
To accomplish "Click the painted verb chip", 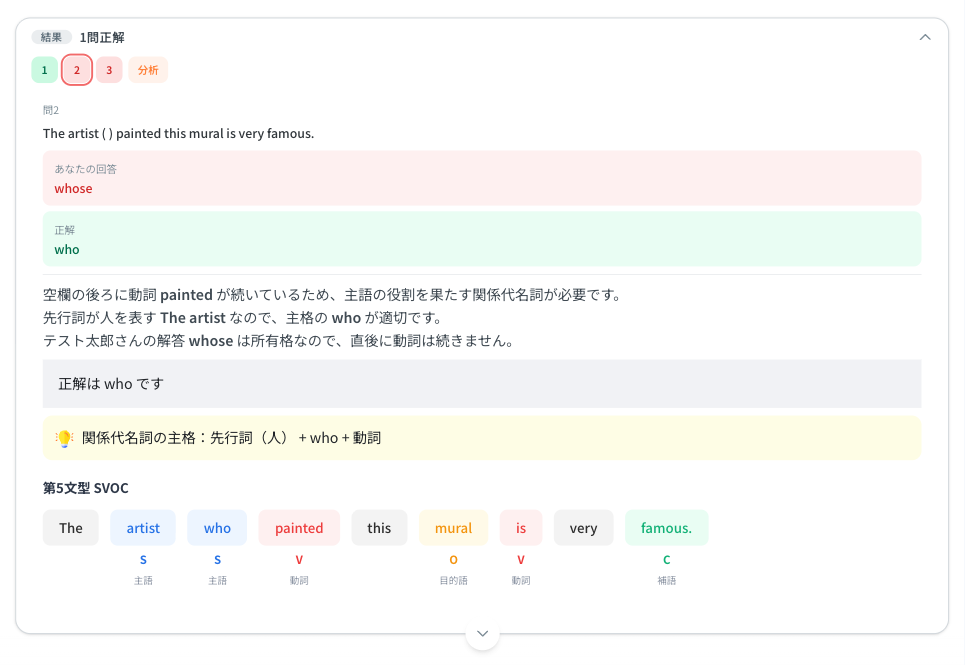I will (x=299, y=527).
